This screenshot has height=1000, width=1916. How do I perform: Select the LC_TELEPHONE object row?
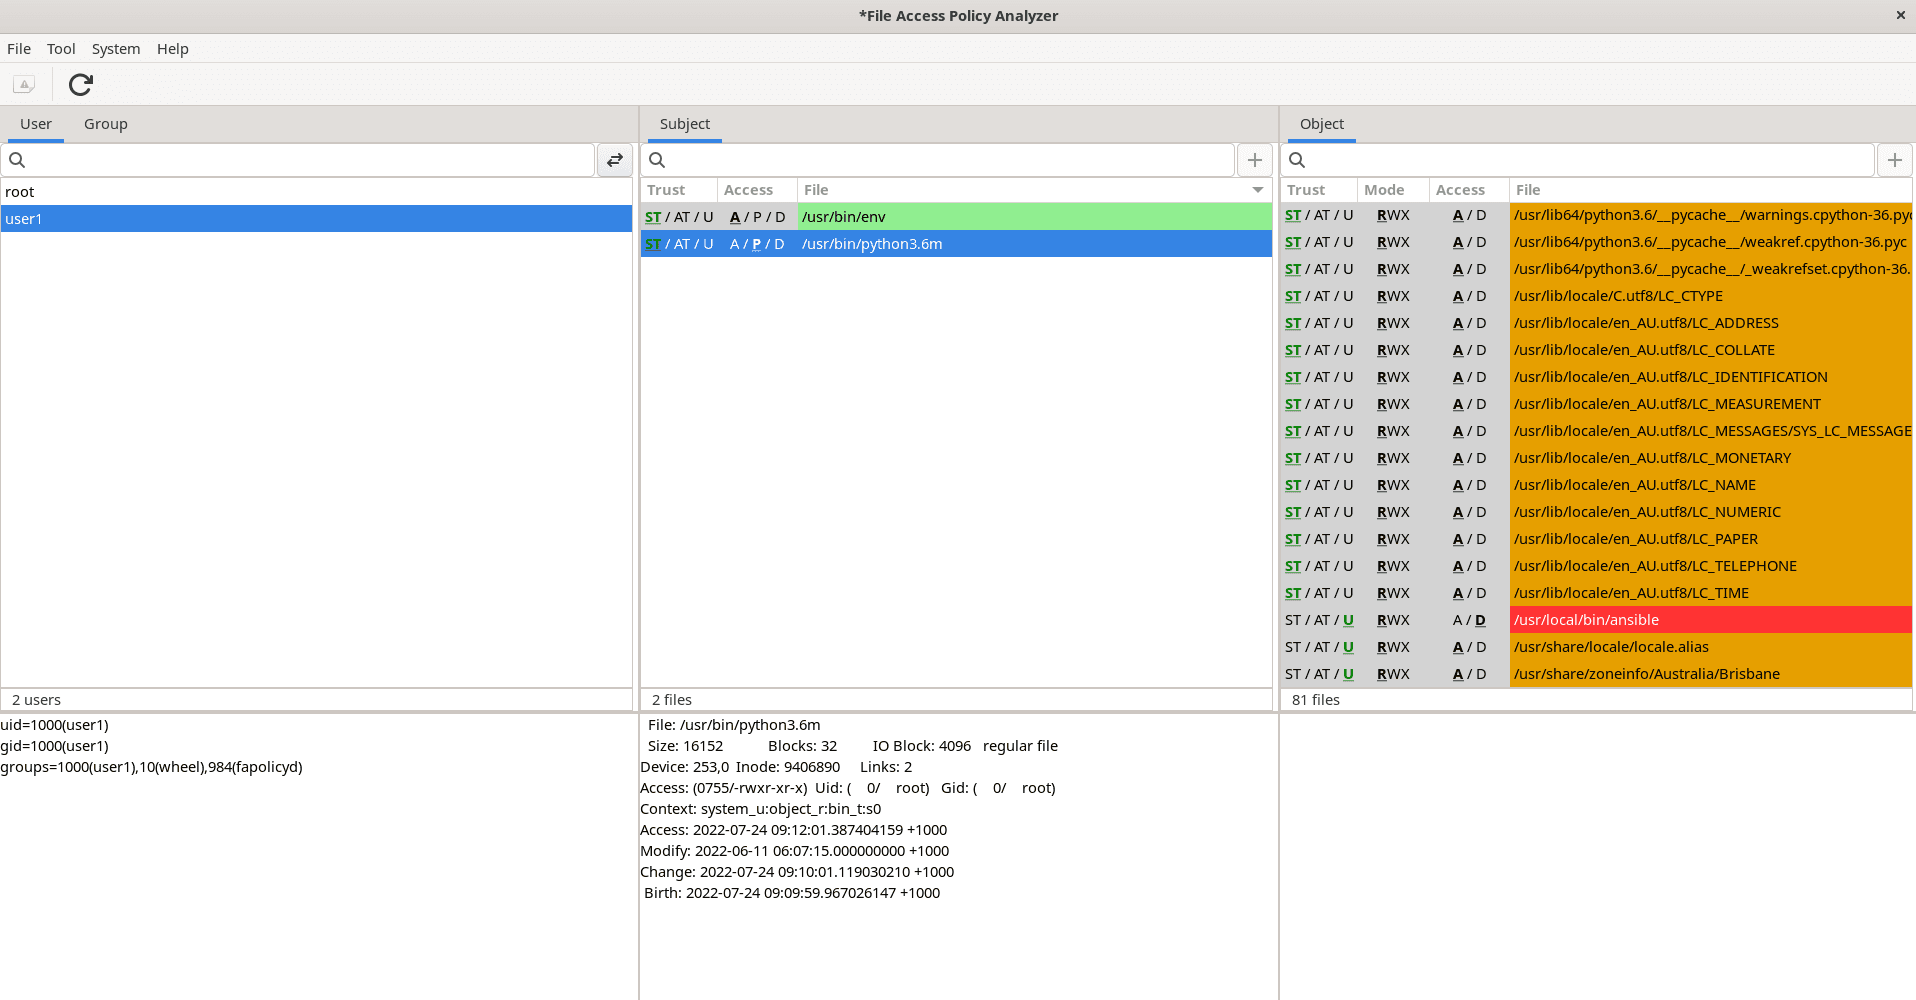pyautogui.click(x=1596, y=566)
